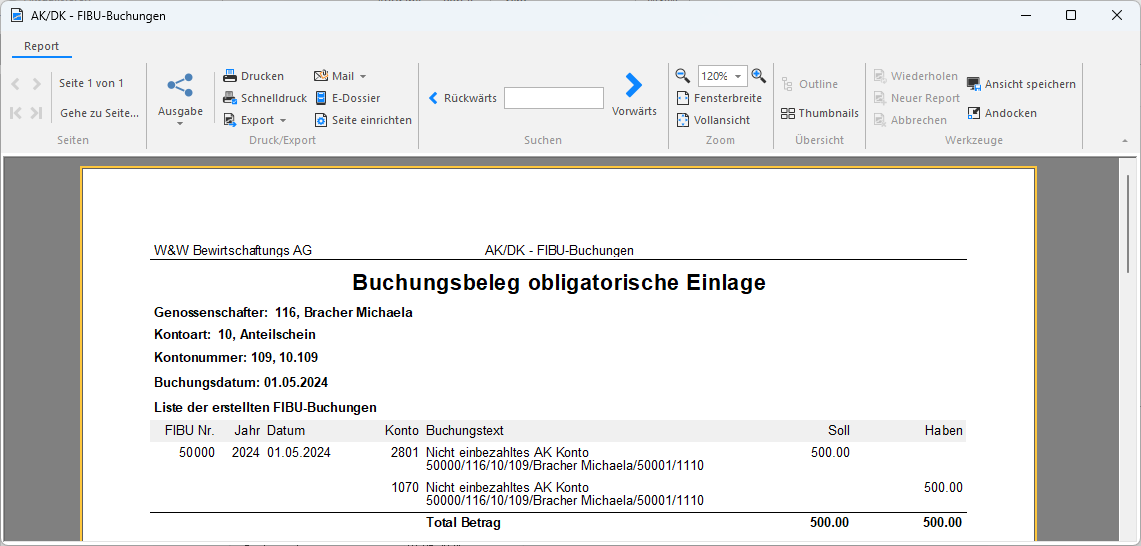Zoom out with the minus magnifier
1141x546 pixels.
683,75
